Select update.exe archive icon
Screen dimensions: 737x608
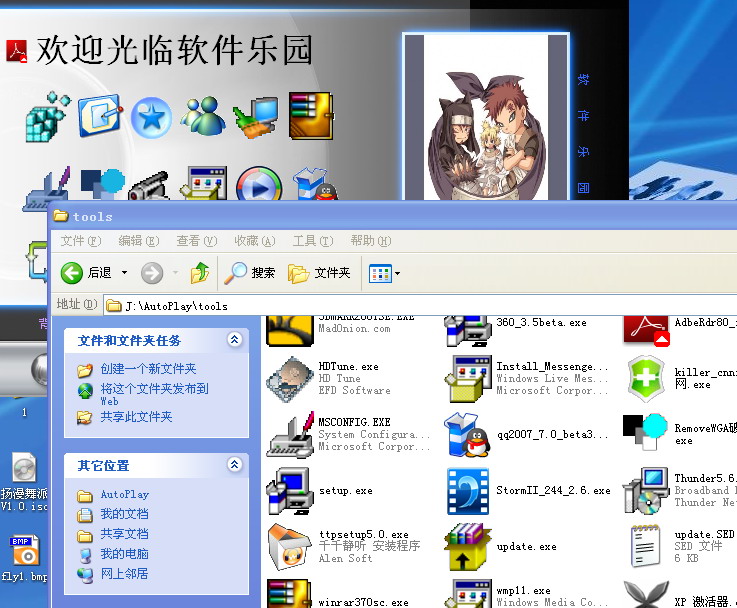[468, 547]
